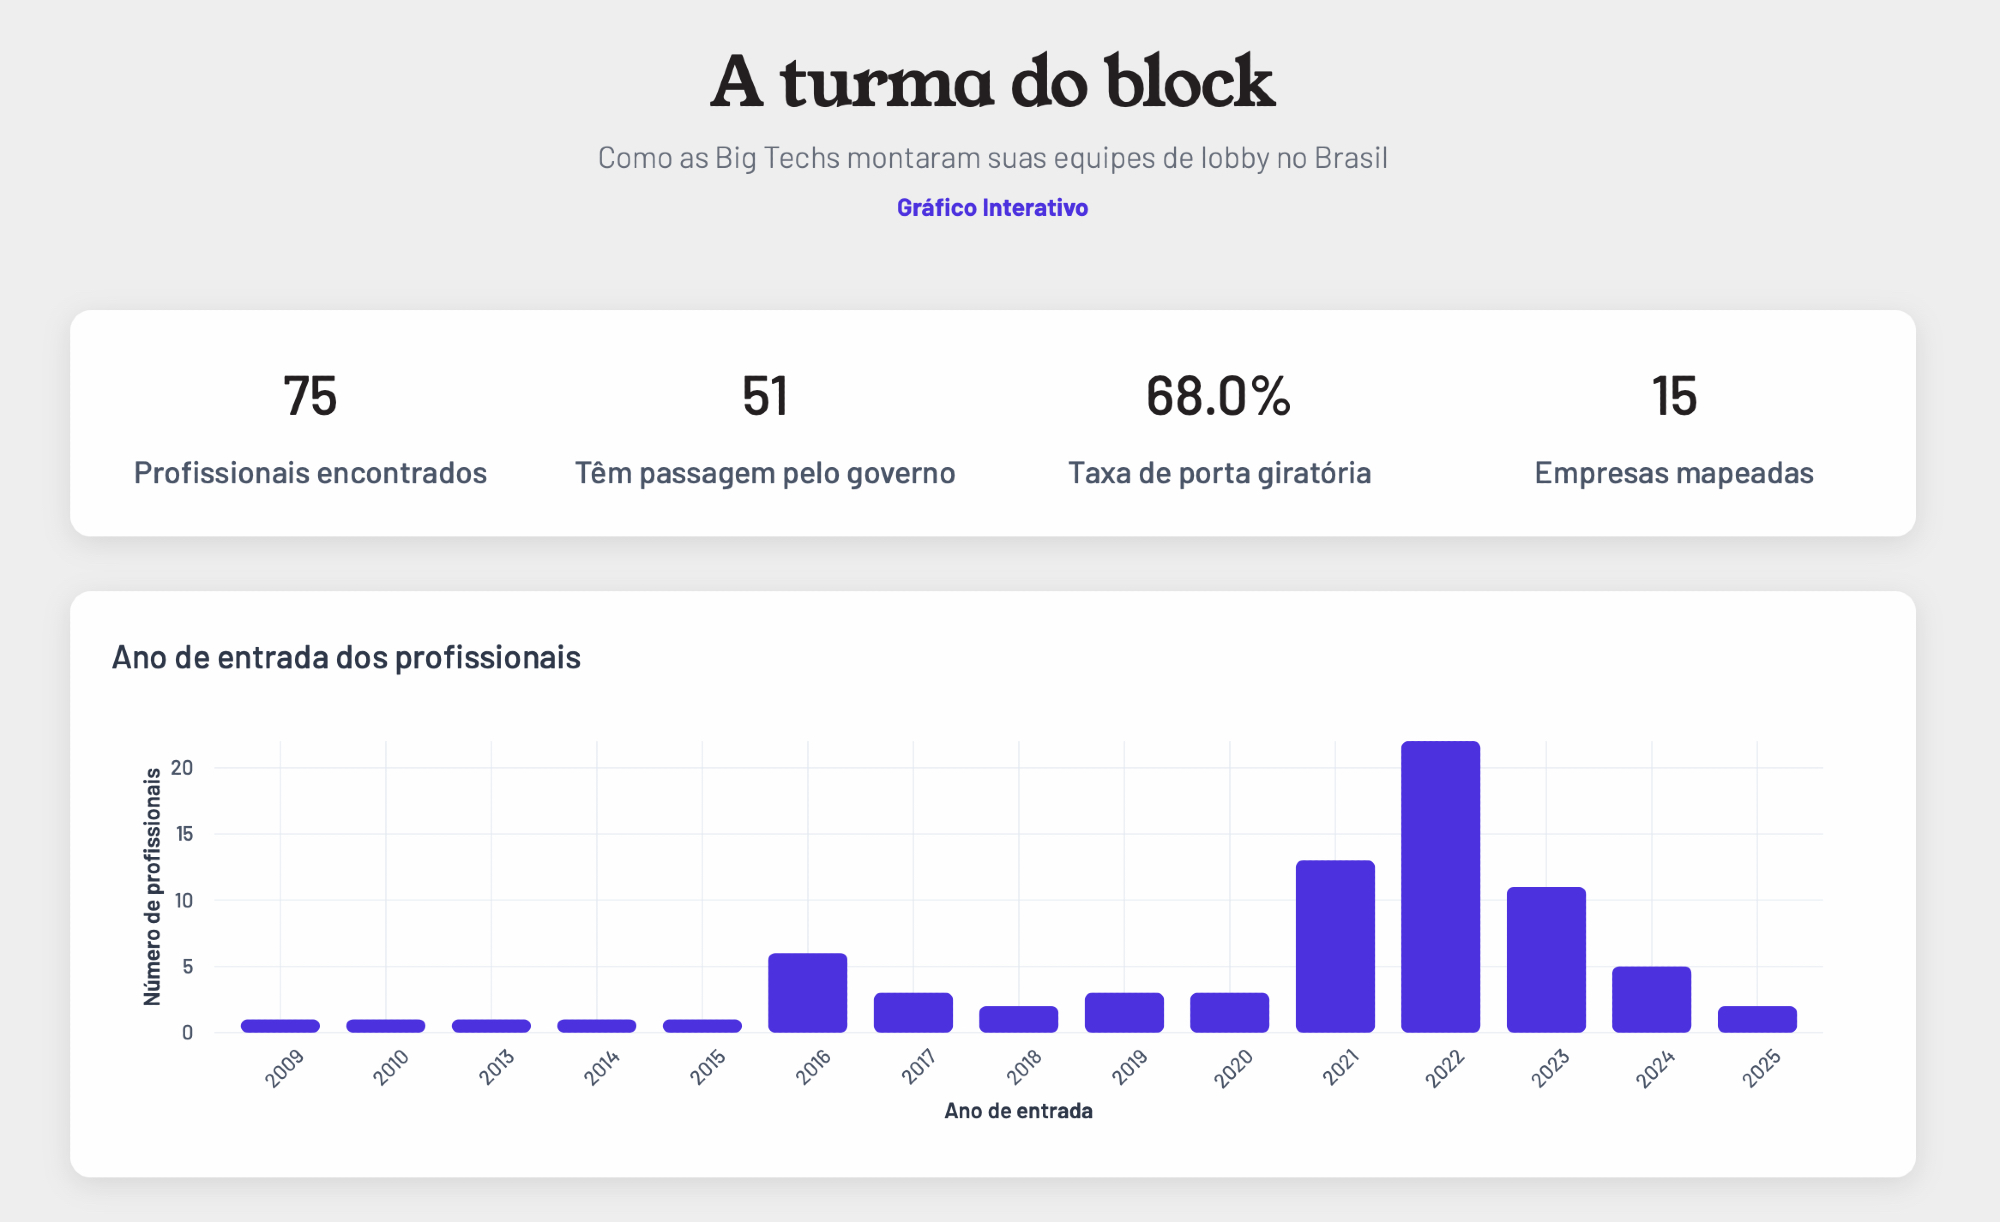Viewport: 2000px width, 1222px height.
Task: Click the 51 Têm passagem pelo governo stat
Action: [x=765, y=424]
